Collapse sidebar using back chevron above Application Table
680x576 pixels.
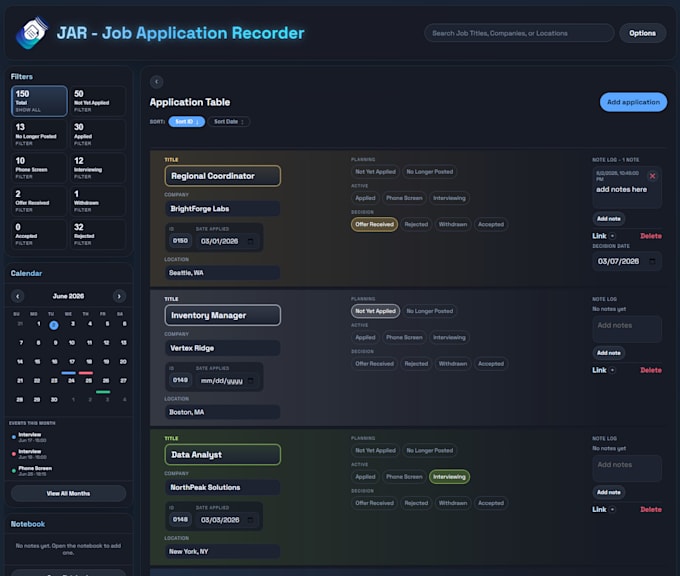coord(157,82)
